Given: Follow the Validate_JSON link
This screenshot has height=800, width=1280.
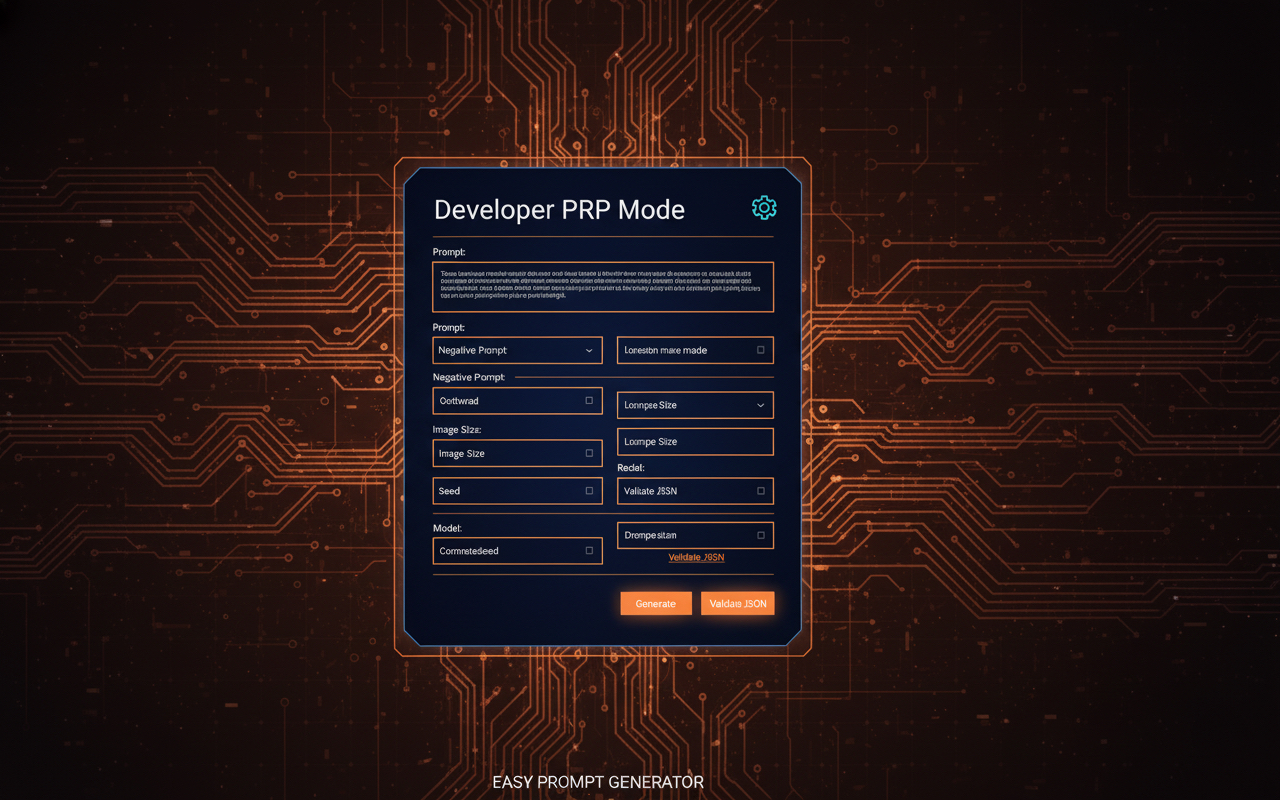Looking at the screenshot, I should click(695, 557).
